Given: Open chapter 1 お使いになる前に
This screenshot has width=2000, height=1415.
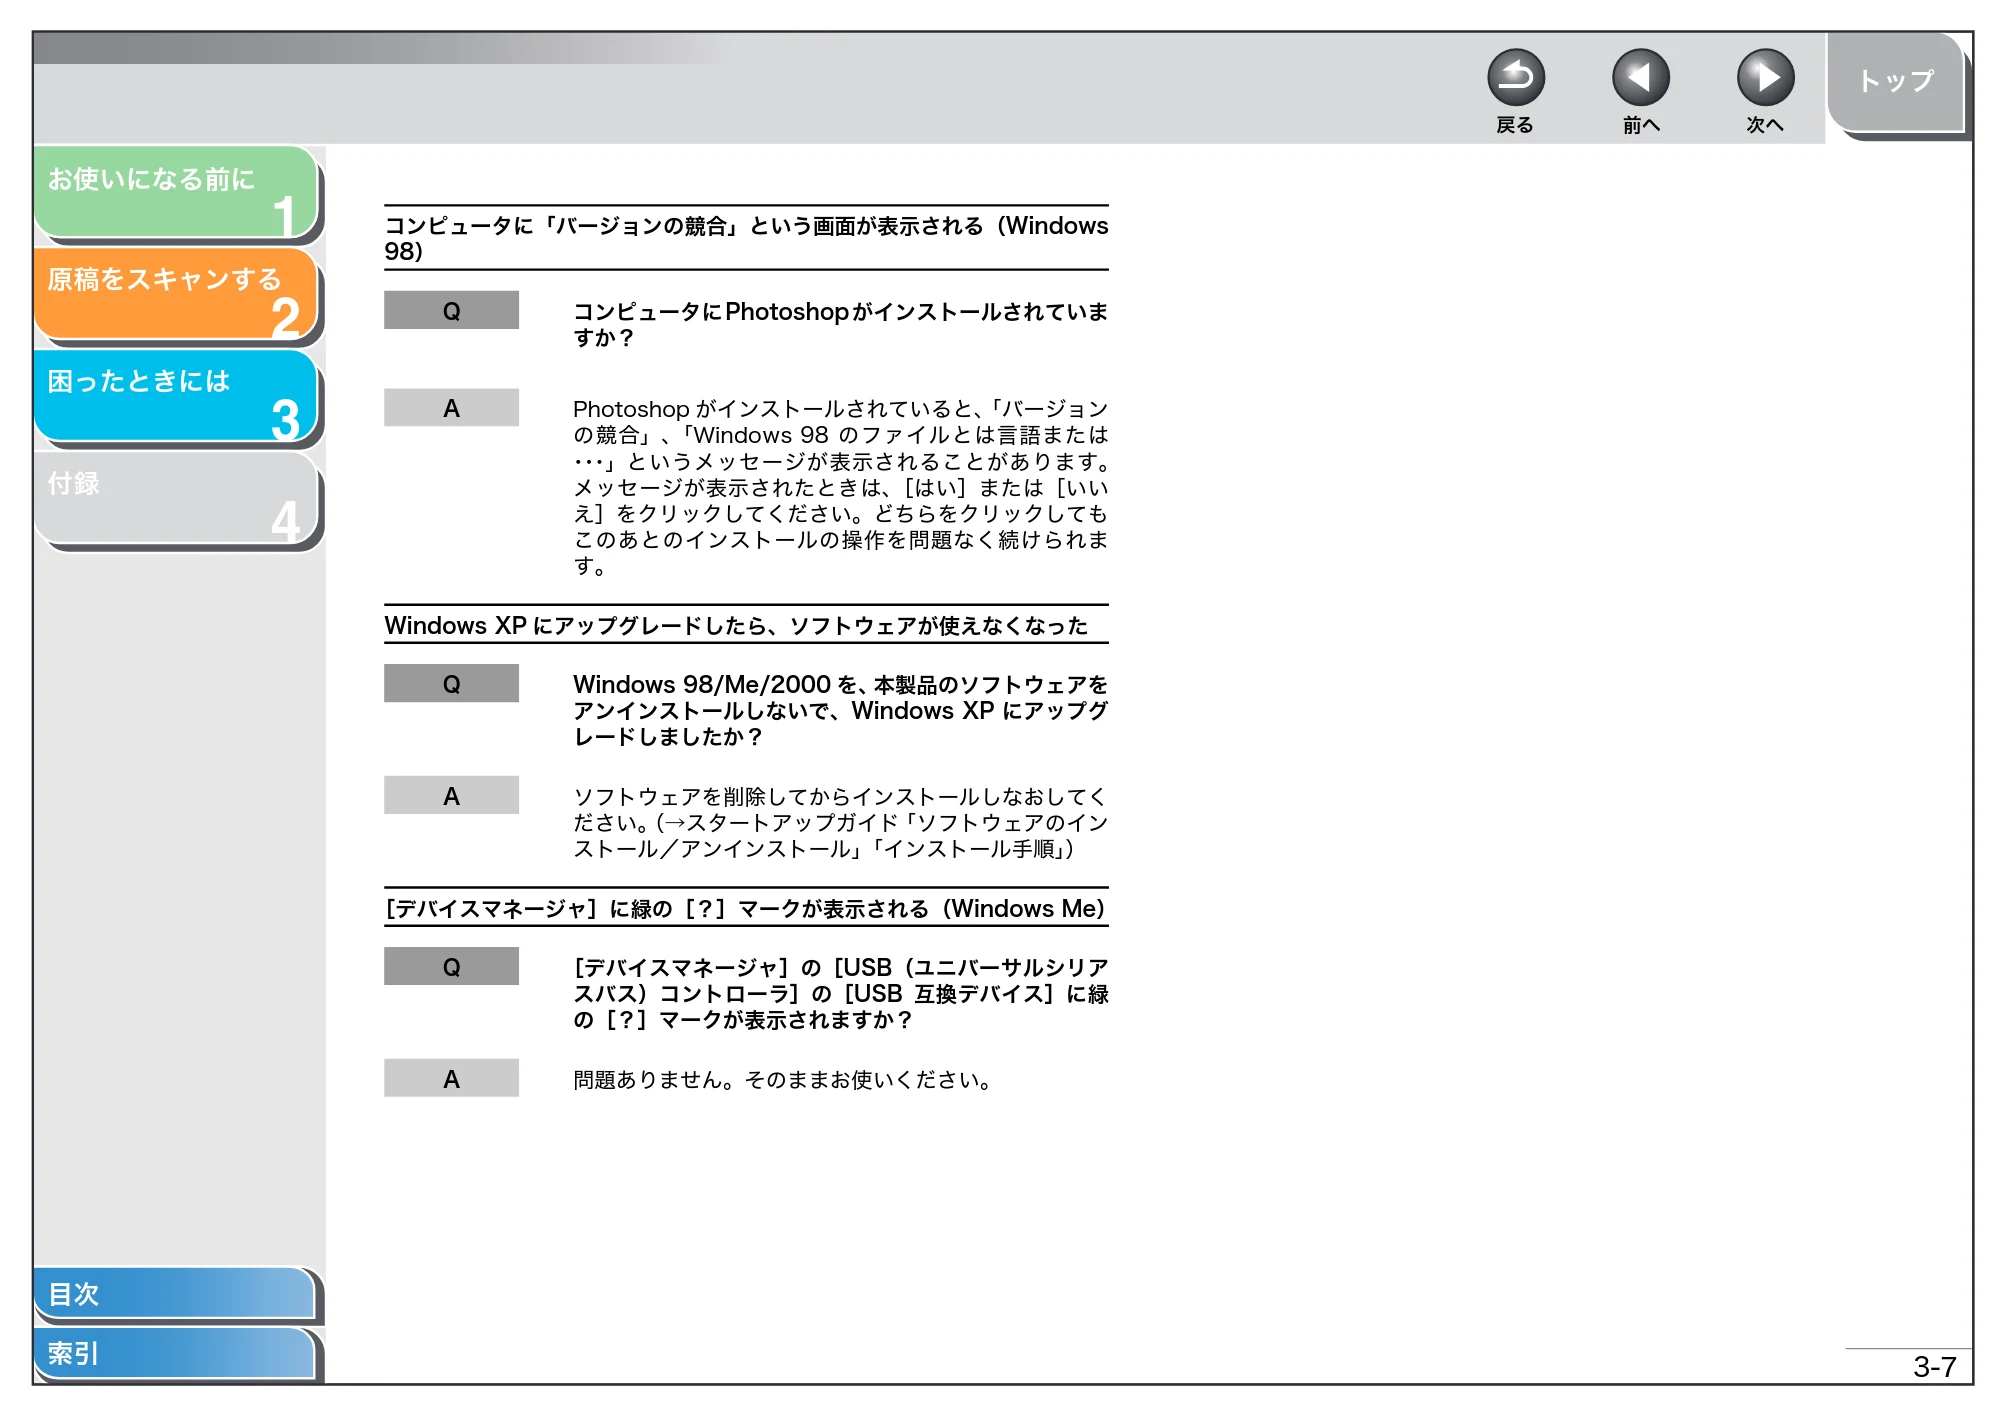Looking at the screenshot, I should pyautogui.click(x=176, y=192).
